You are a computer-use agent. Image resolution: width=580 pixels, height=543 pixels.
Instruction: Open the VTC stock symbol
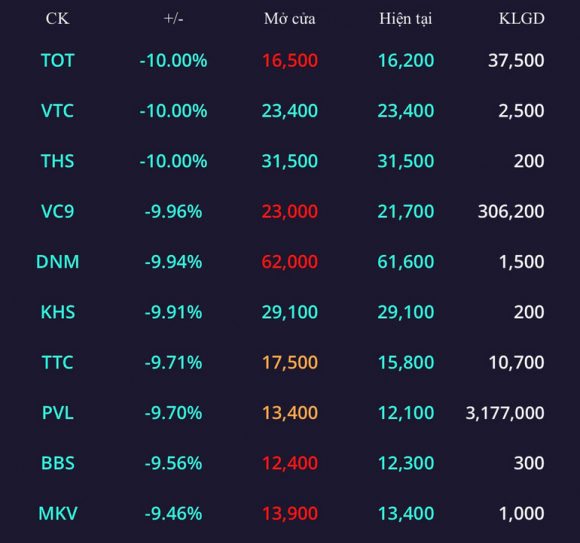click(x=57, y=111)
